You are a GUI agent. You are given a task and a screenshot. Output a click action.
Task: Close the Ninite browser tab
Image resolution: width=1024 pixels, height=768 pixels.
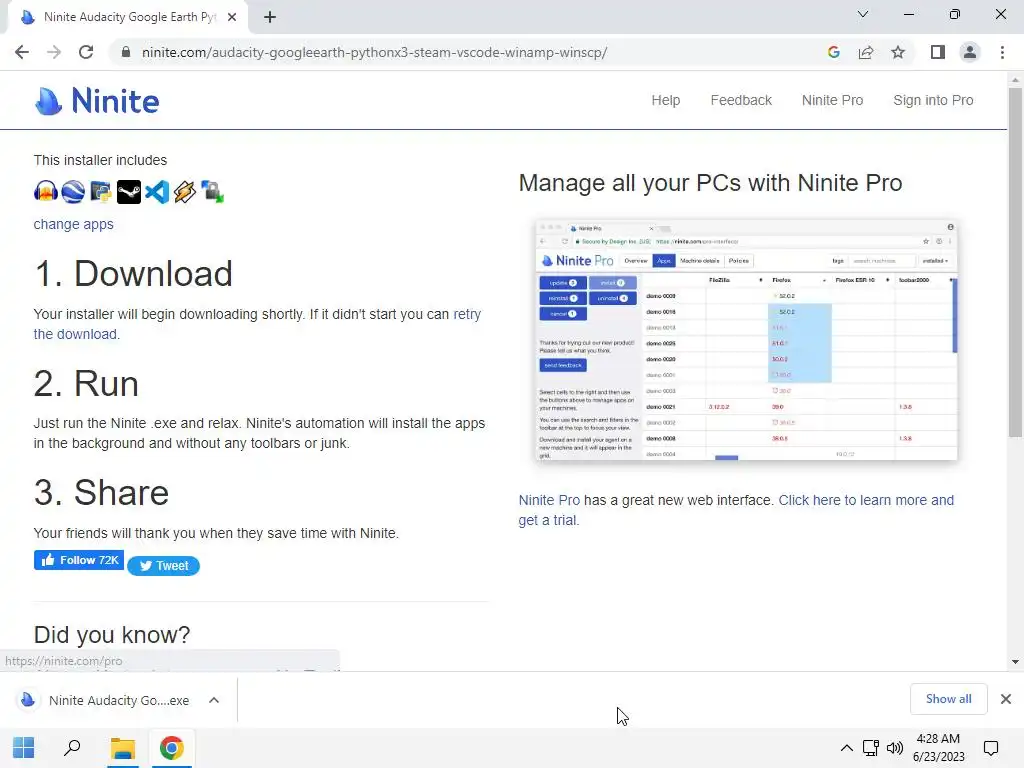[232, 17]
